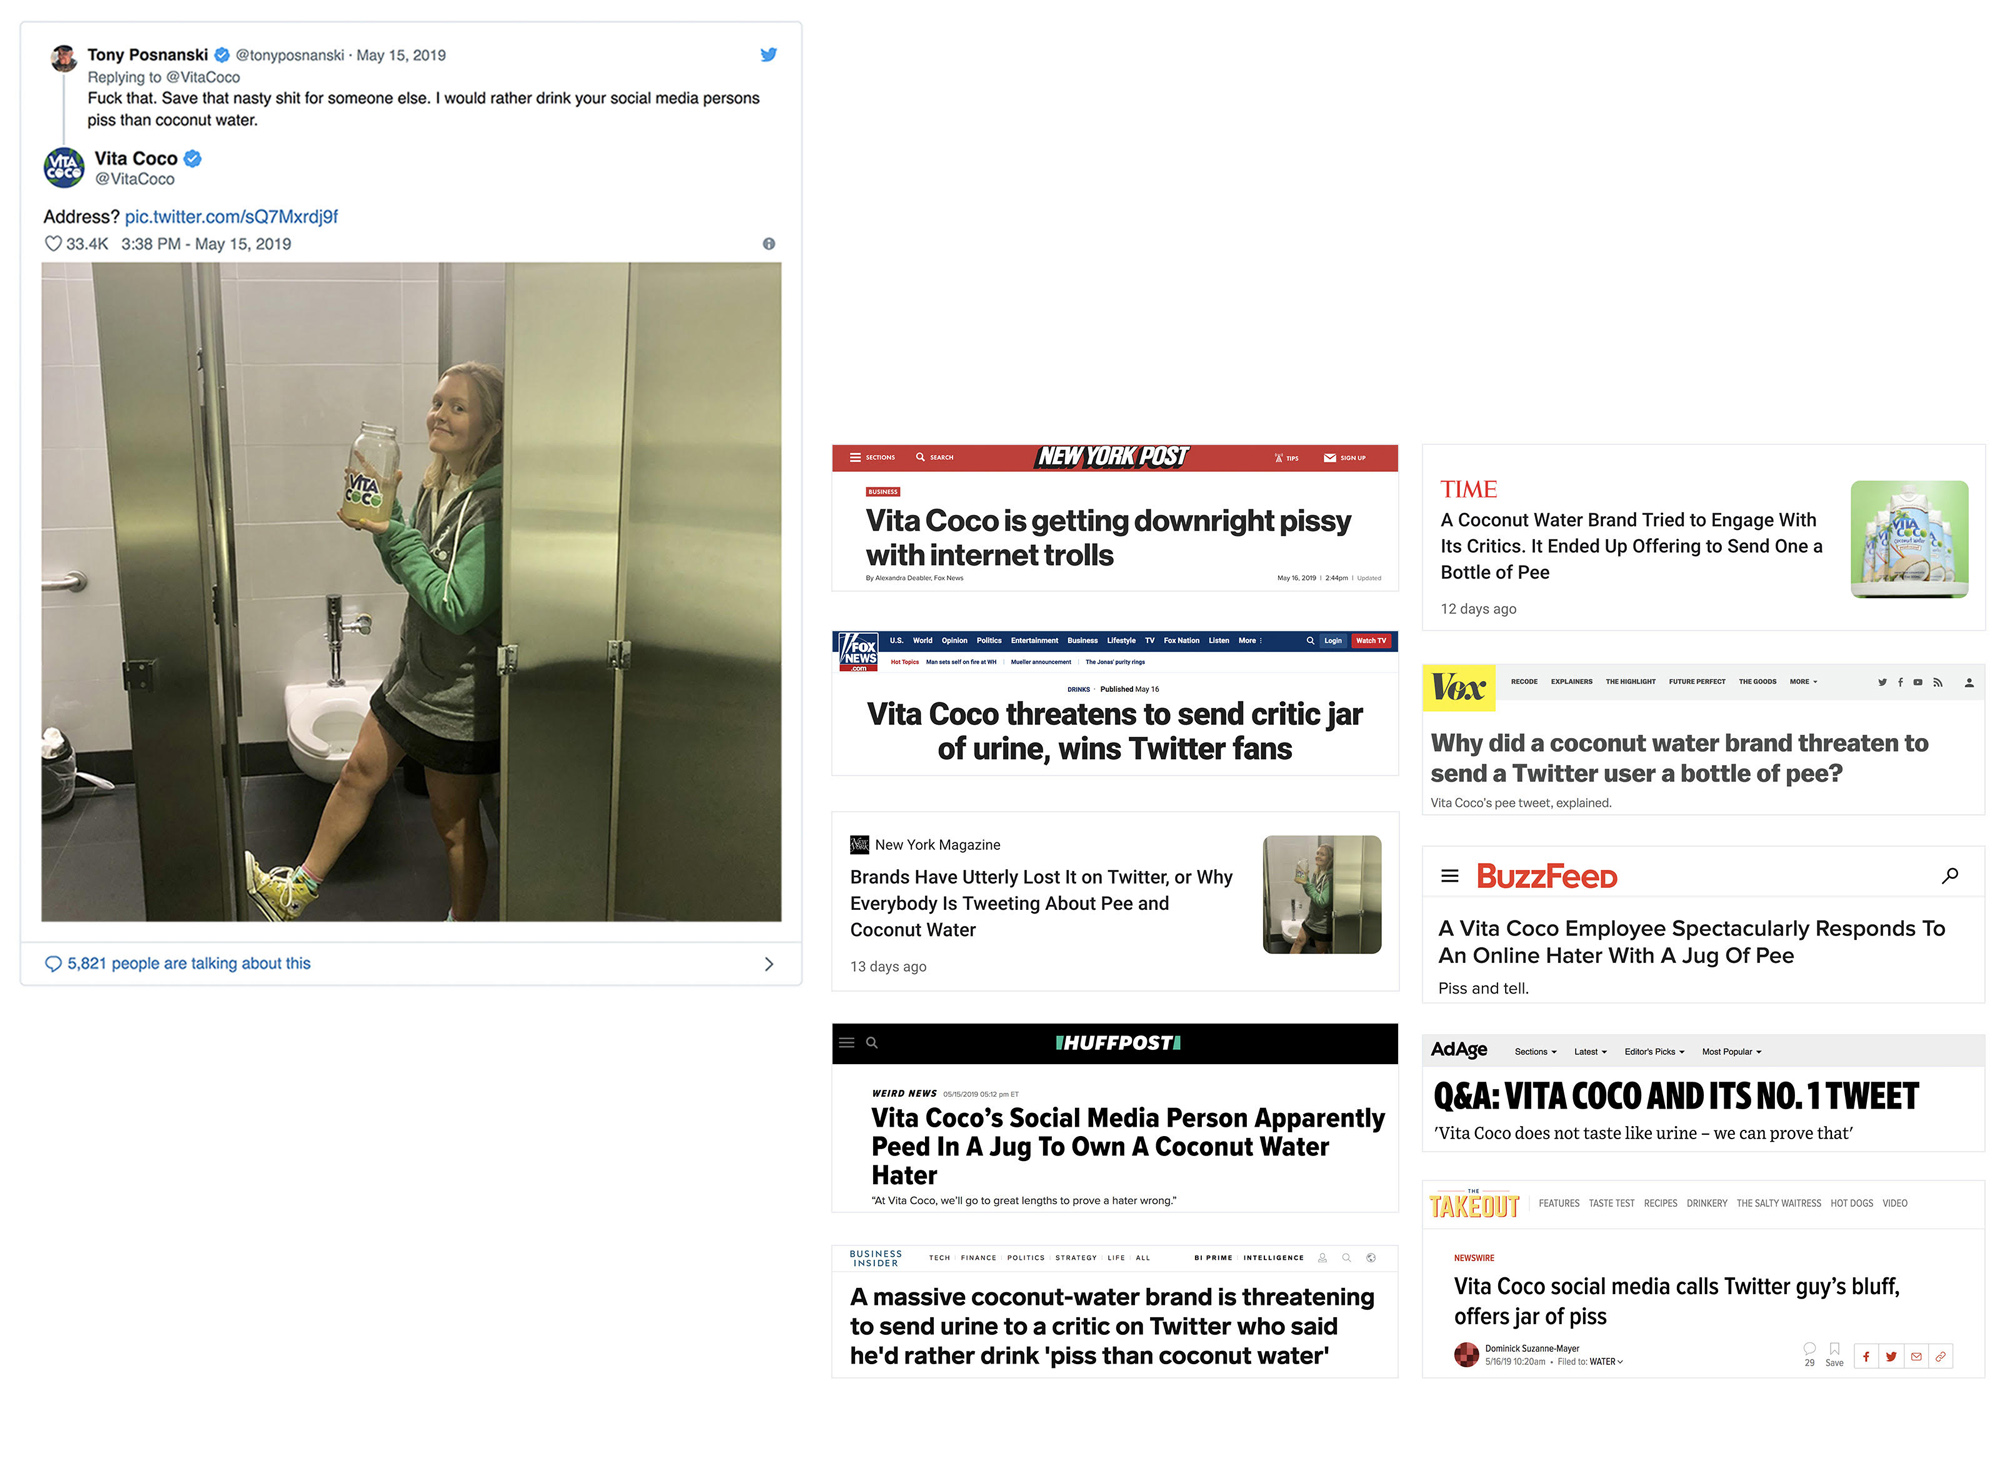
Task: Expand the Vox More menu
Action: pos(1803,682)
